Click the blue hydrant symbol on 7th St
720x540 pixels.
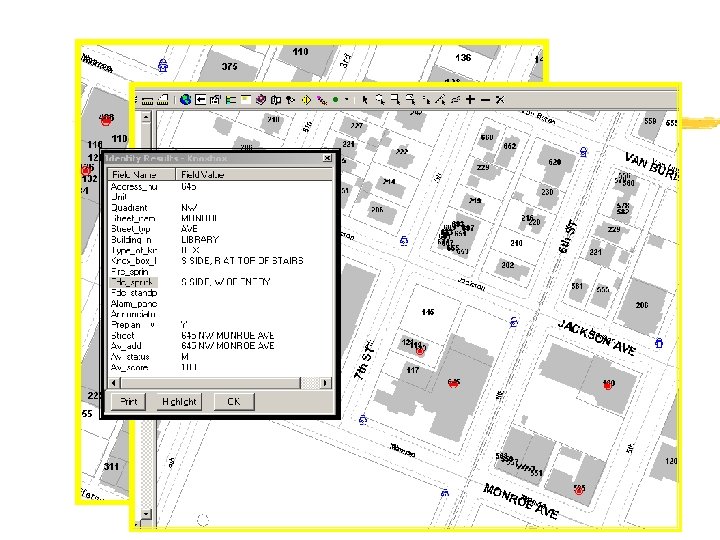point(363,419)
